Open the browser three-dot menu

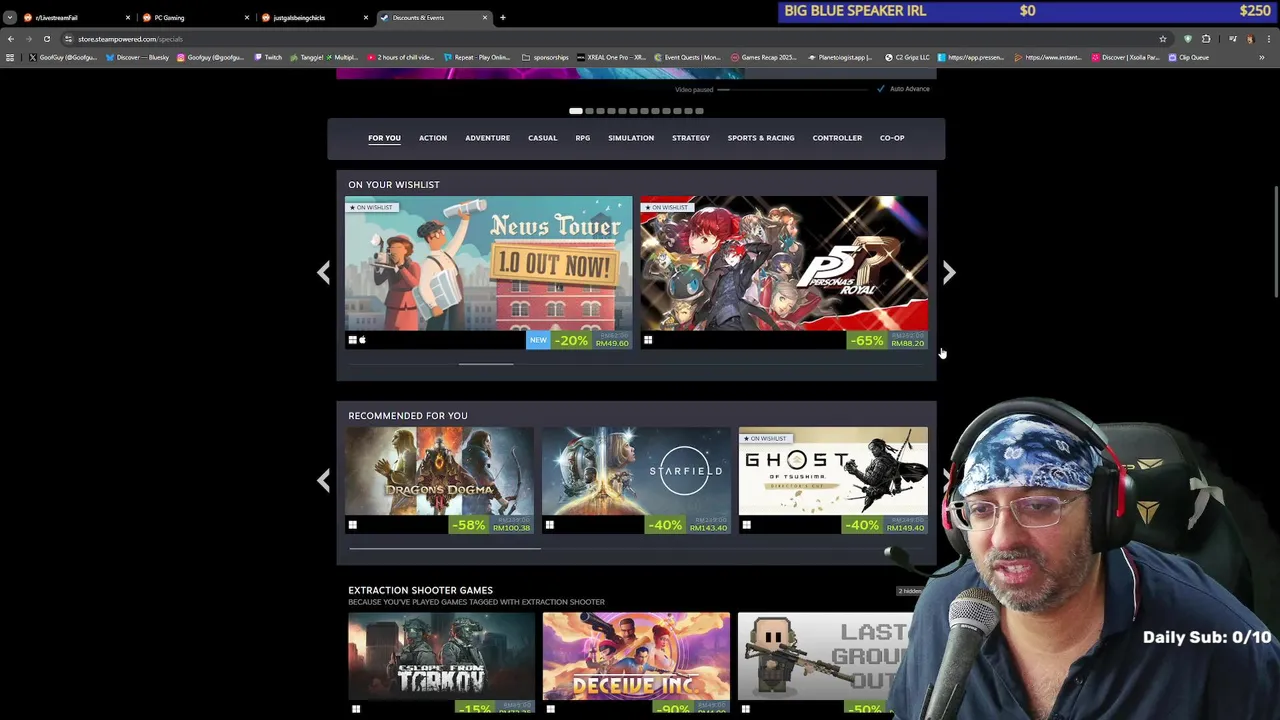1268,39
